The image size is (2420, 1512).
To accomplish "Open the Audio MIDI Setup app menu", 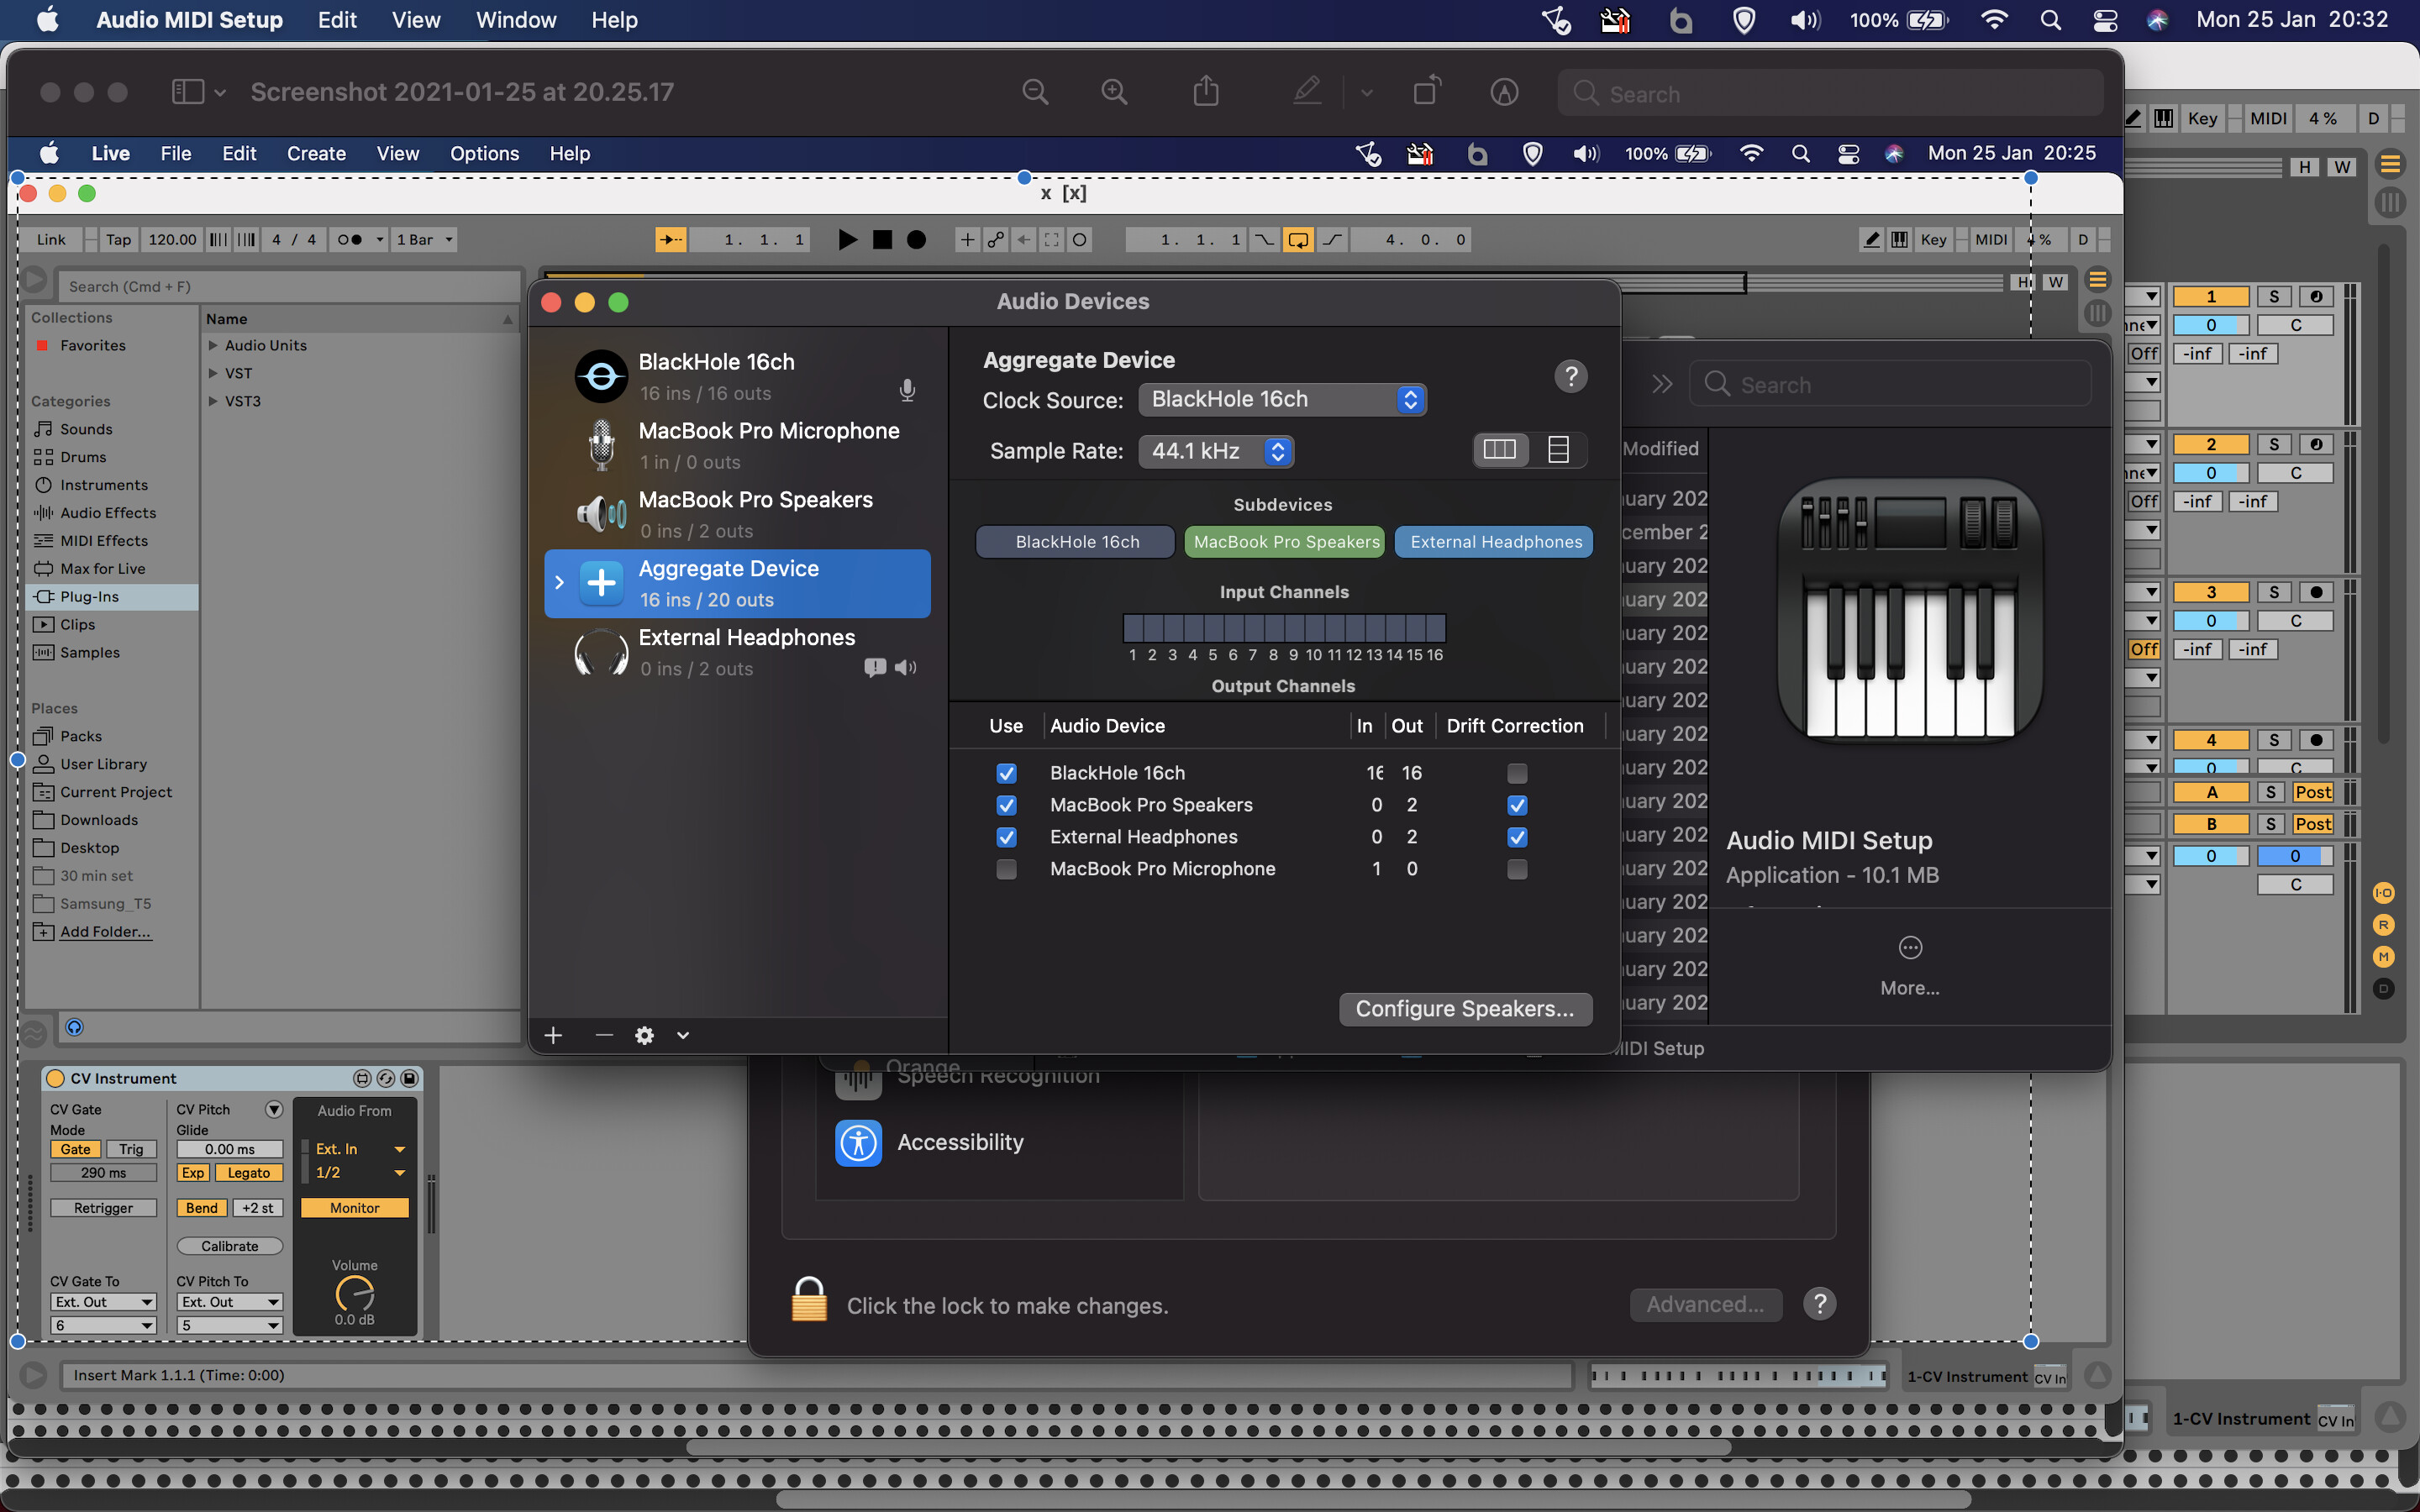I will click(x=189, y=20).
